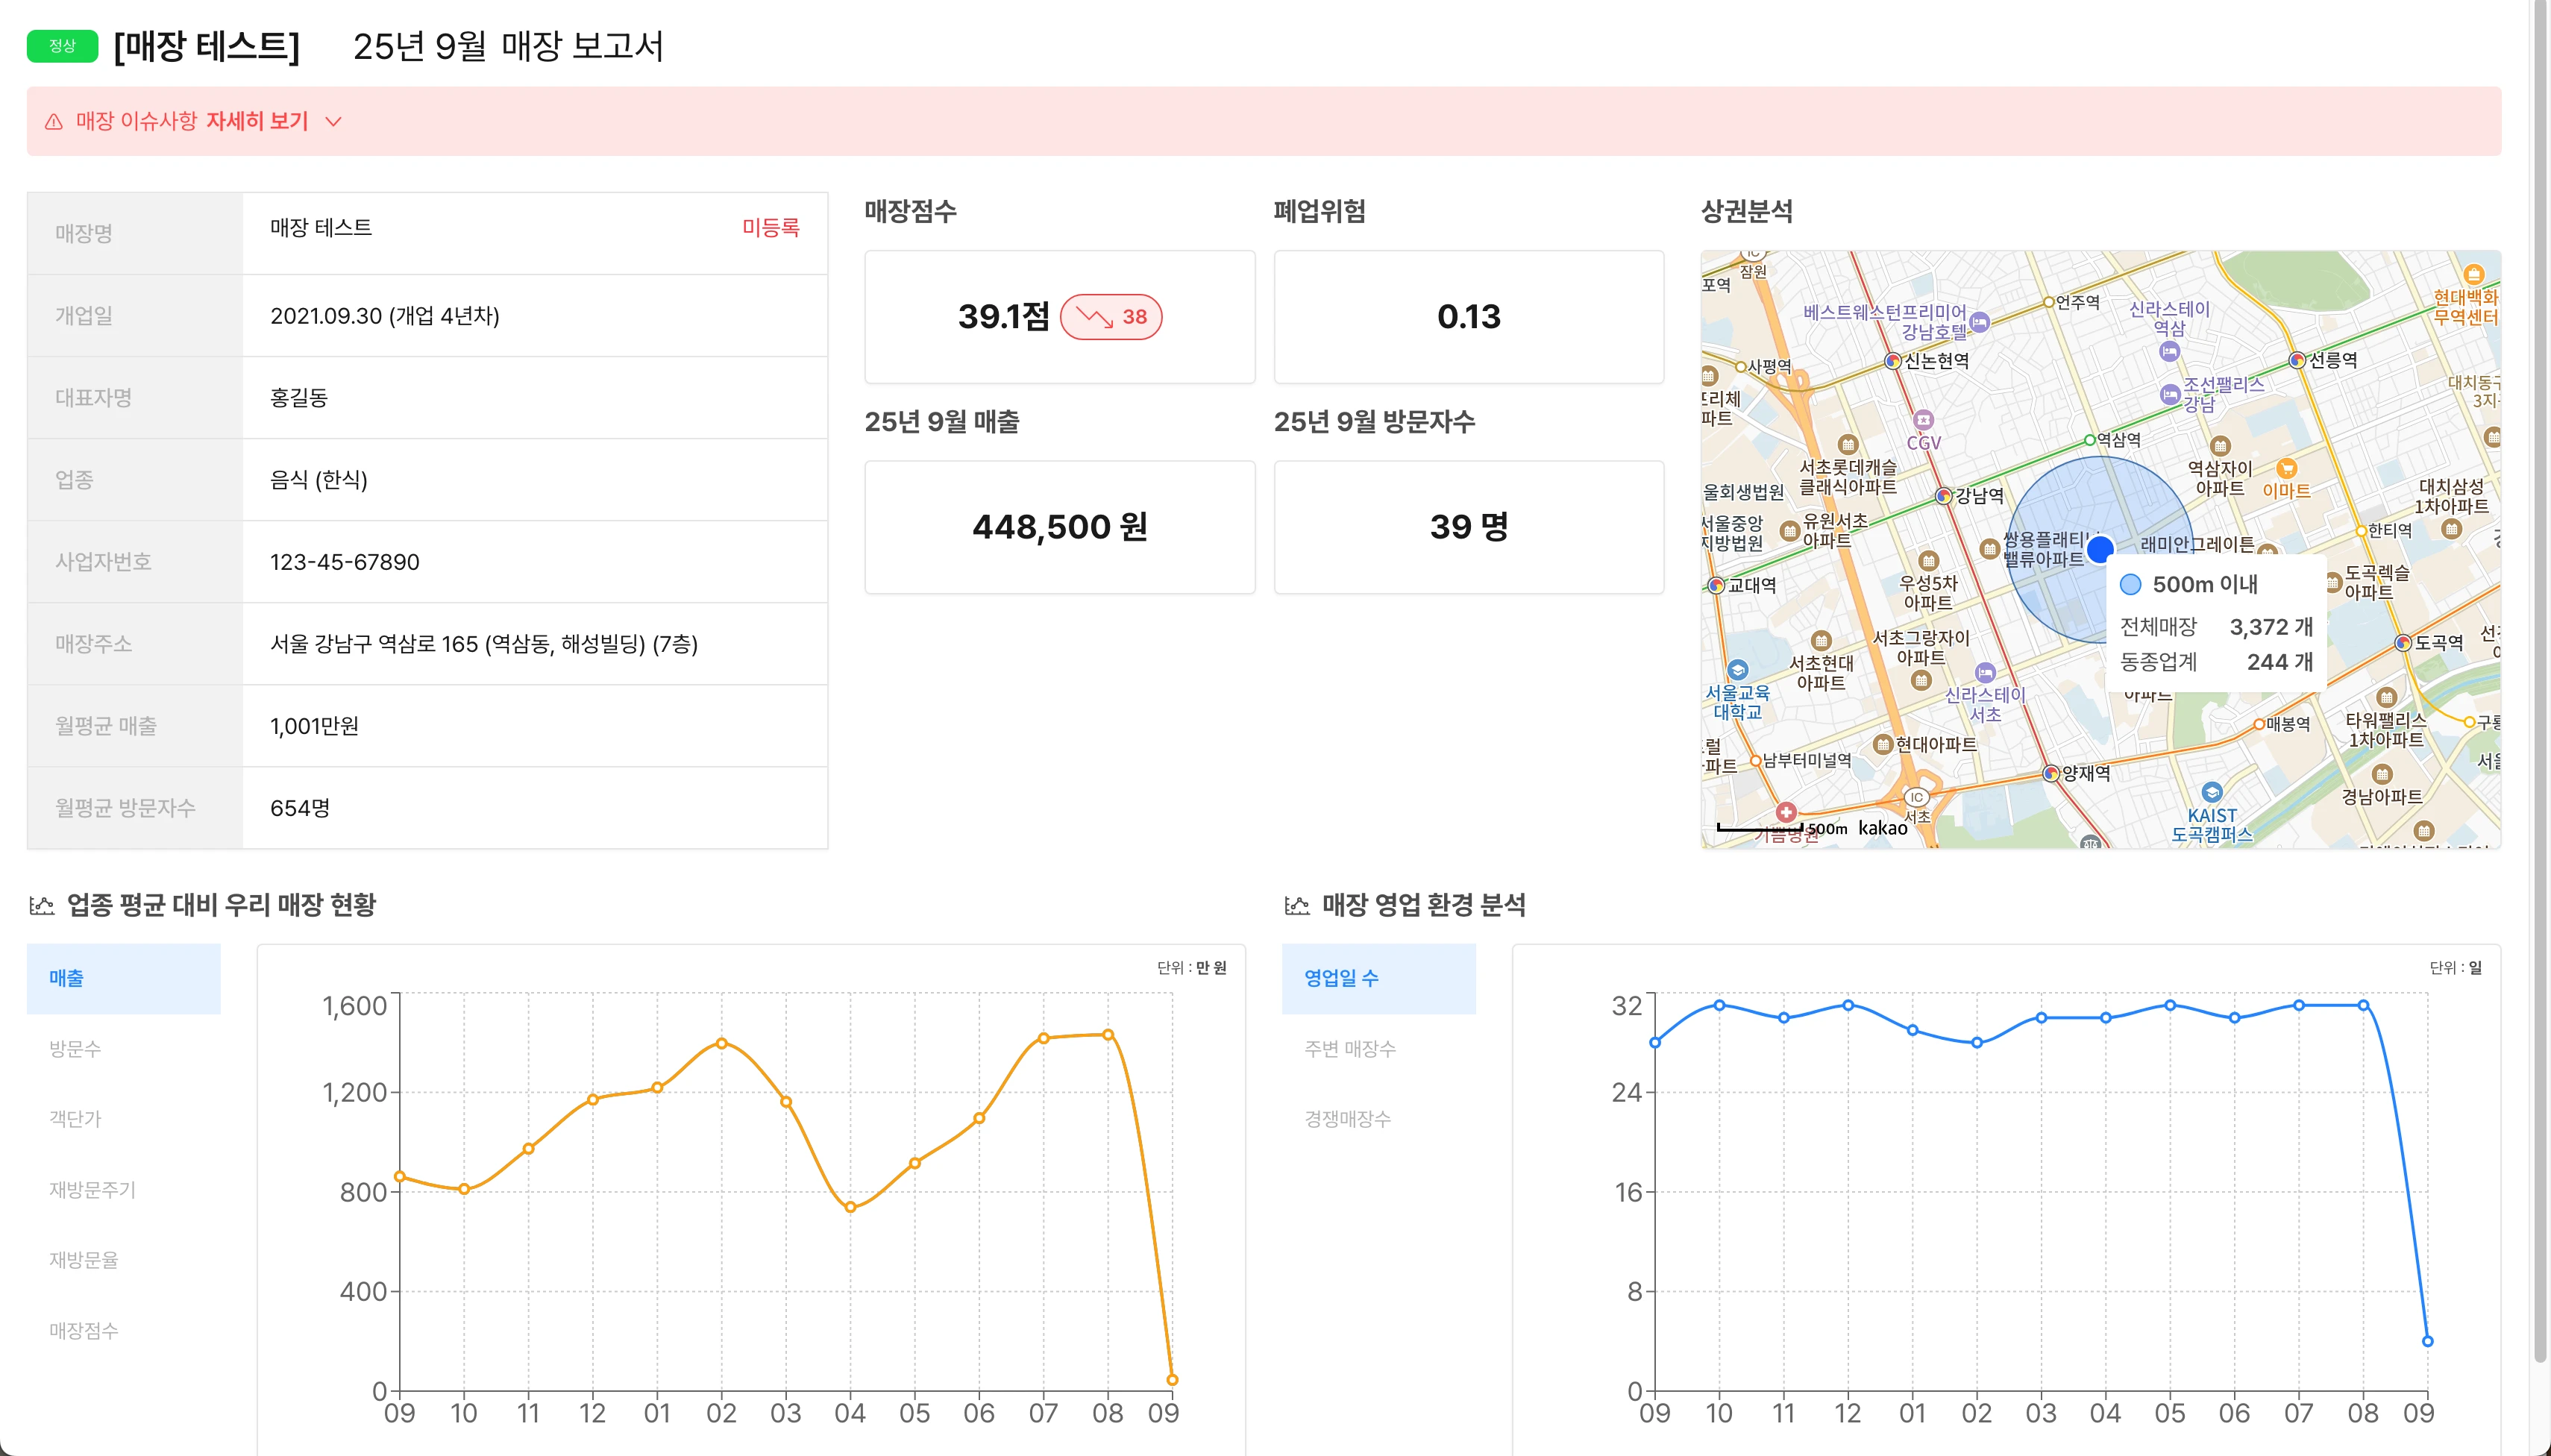This screenshot has width=2551, height=1456.
Task: Click the warning triangle icon in alert banner
Action: 54,121
